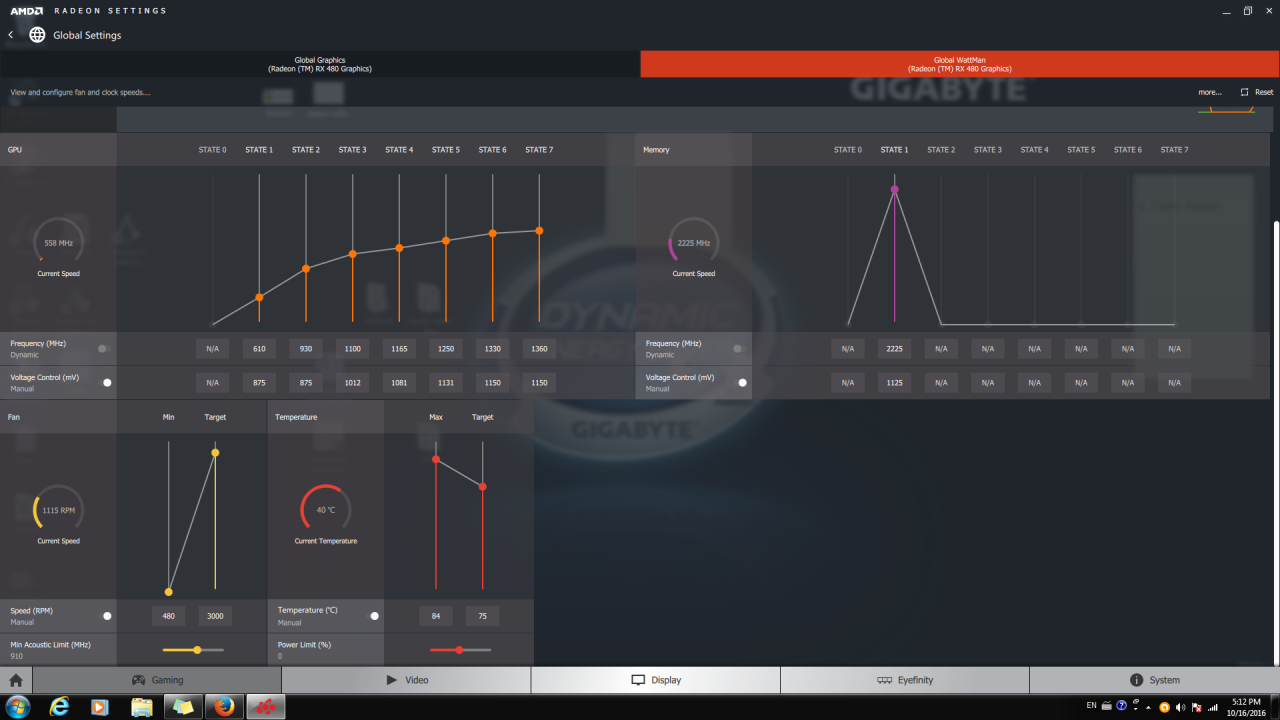Select the Memory State 1 curve point

(x=894, y=189)
